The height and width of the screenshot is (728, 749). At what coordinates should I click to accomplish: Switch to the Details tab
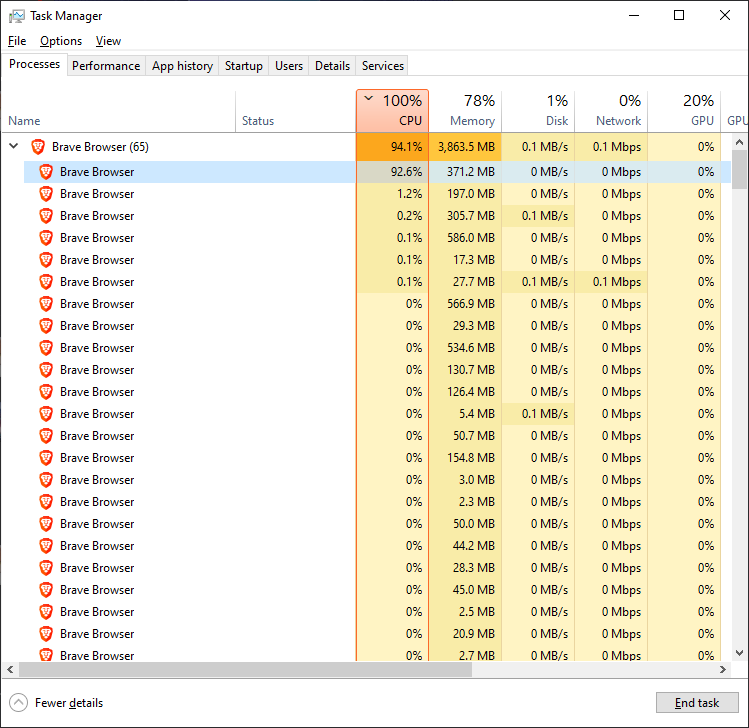[332, 66]
